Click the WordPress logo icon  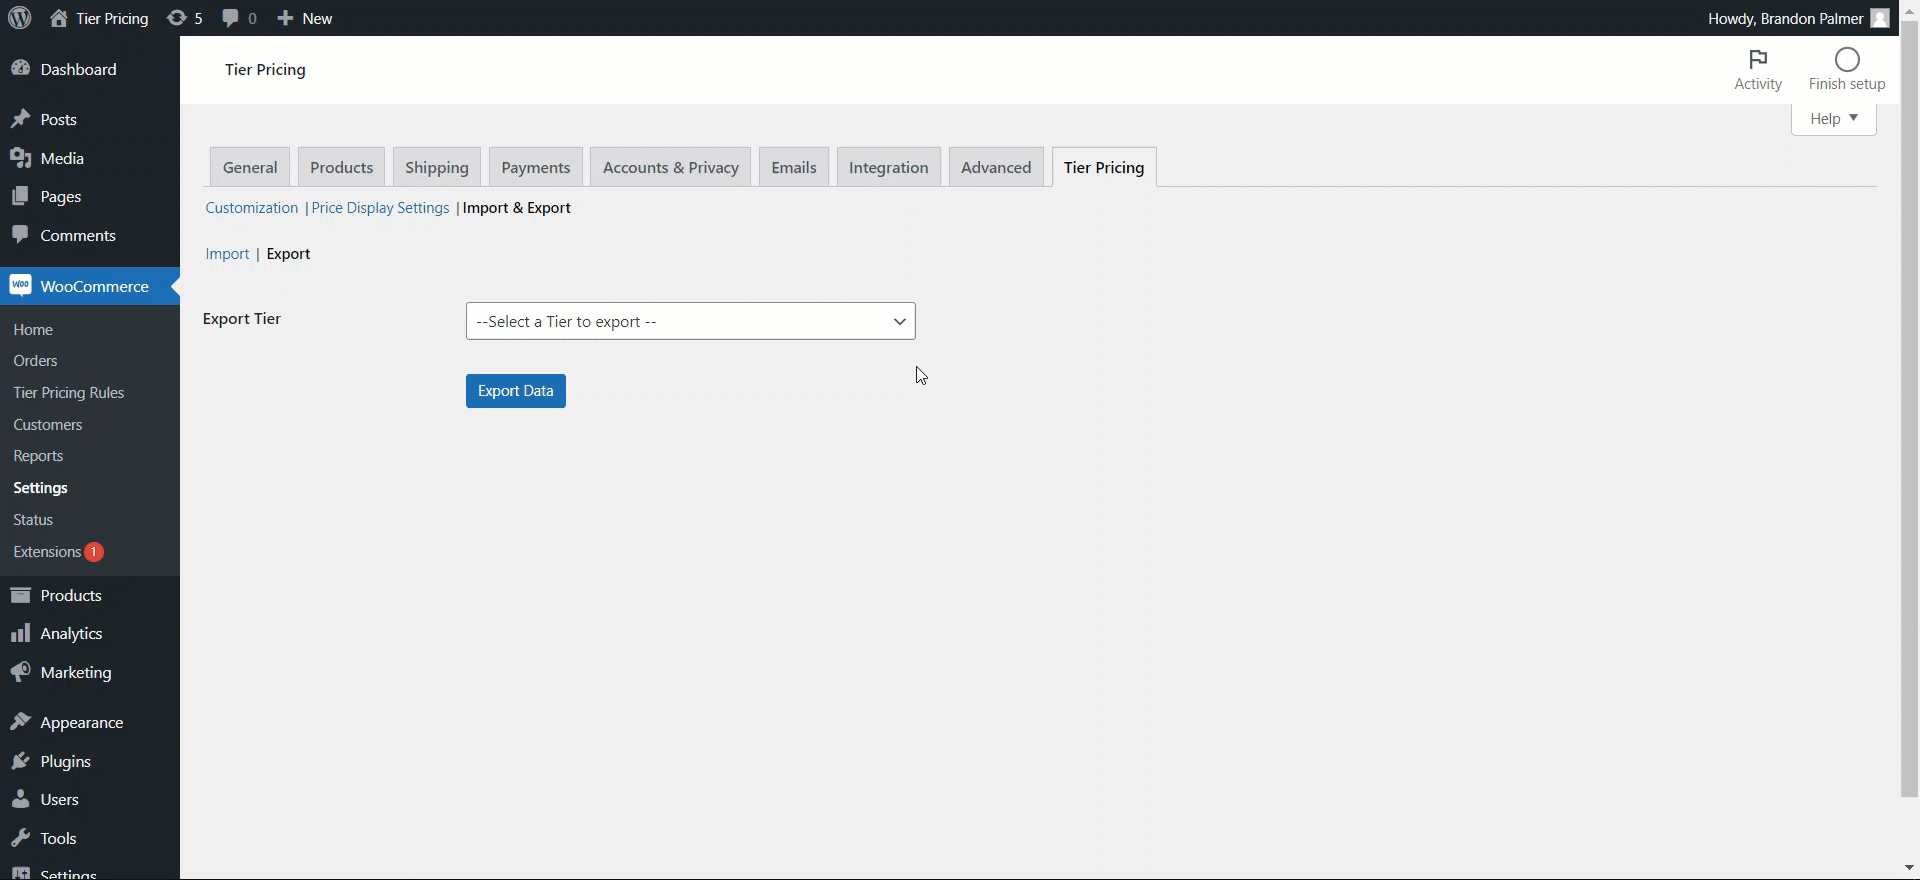pyautogui.click(x=19, y=18)
